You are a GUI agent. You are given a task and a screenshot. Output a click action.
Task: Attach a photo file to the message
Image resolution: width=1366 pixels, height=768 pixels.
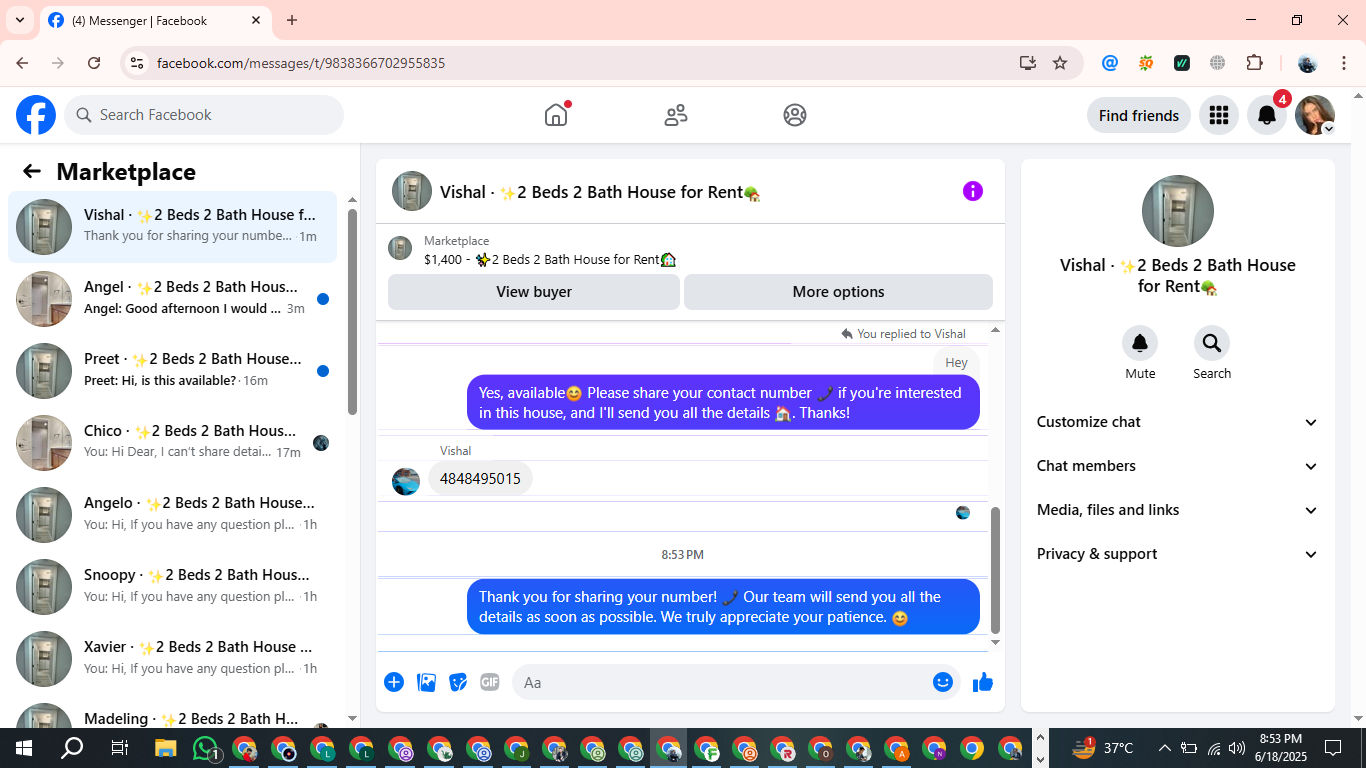(x=427, y=682)
